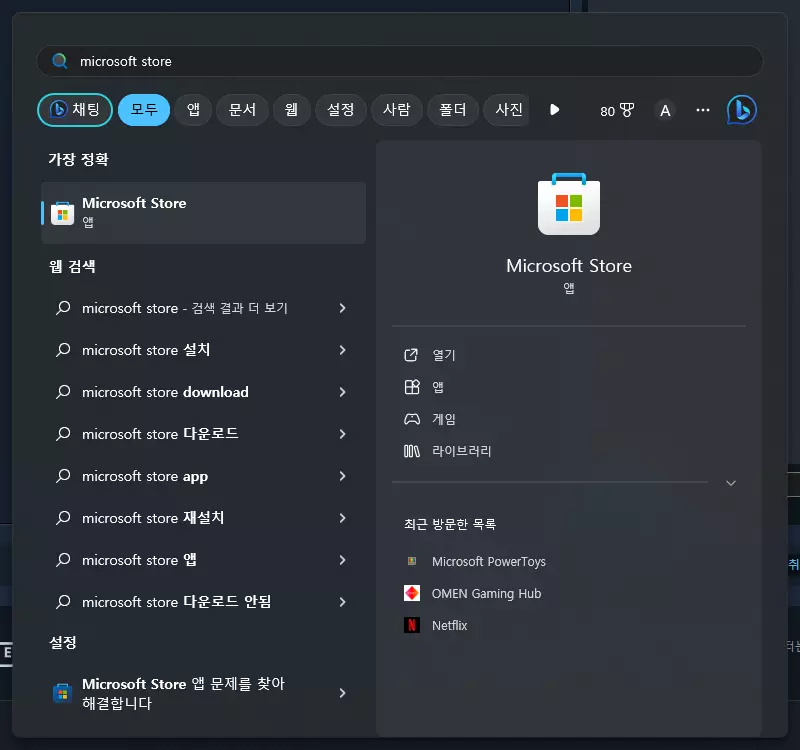Switch to the 폴더 filter tab

[453, 110]
